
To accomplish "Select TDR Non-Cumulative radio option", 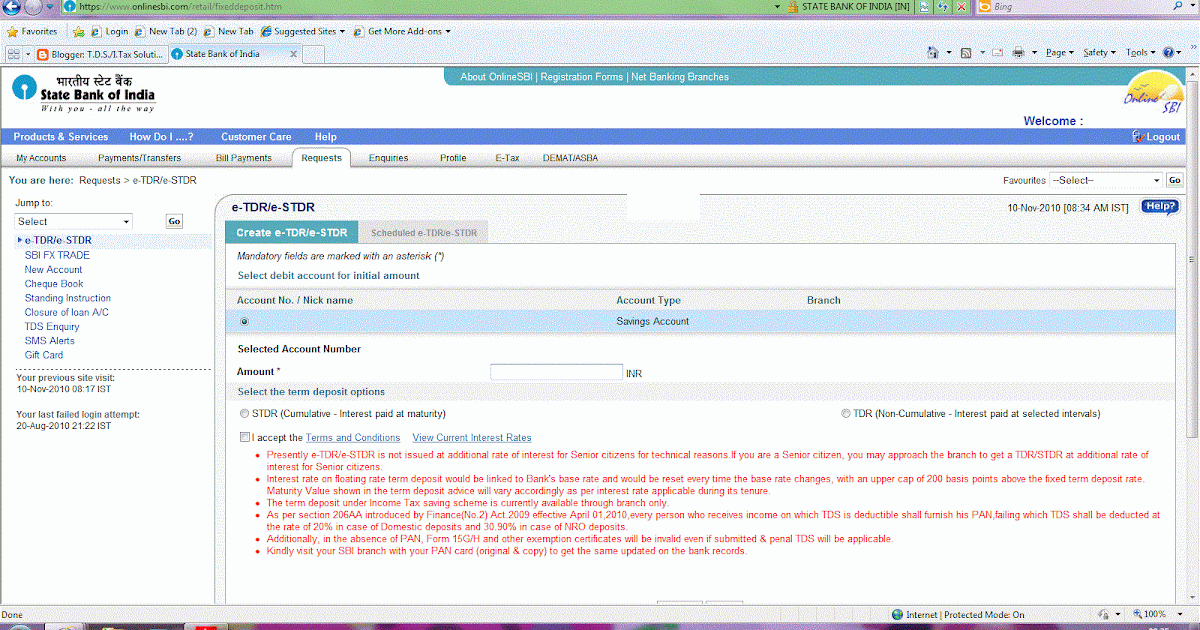I will point(845,413).
